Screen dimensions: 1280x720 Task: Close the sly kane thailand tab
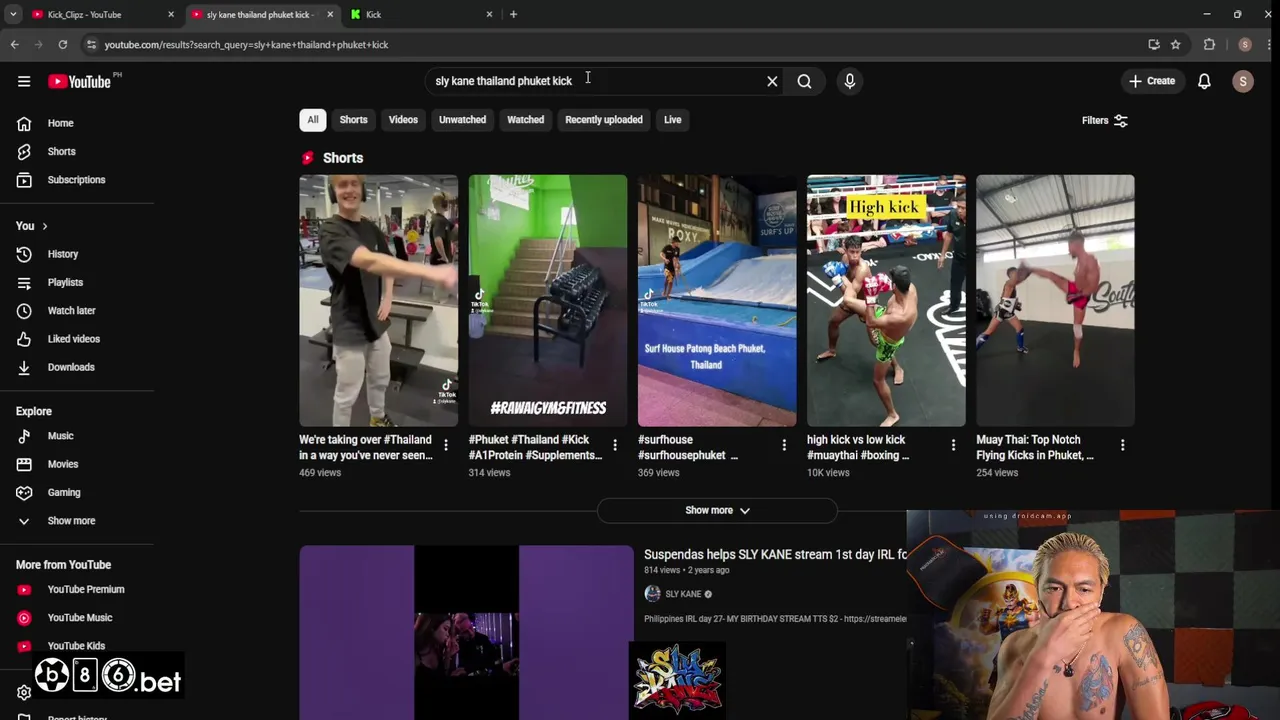[x=330, y=15]
